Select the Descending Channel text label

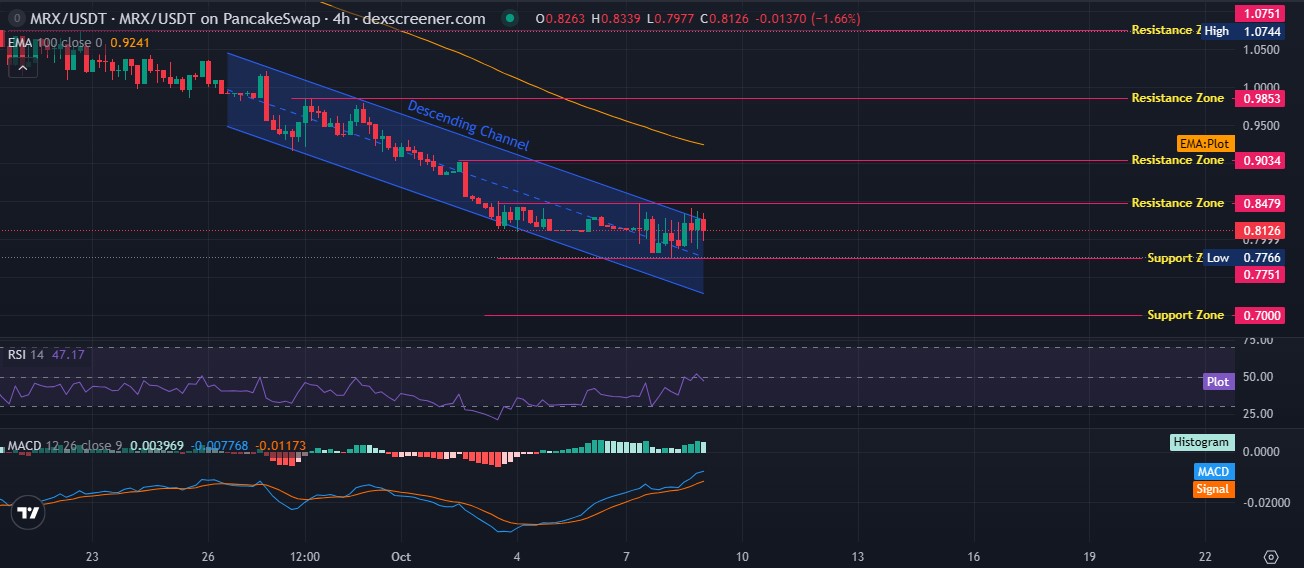pyautogui.click(x=467, y=125)
